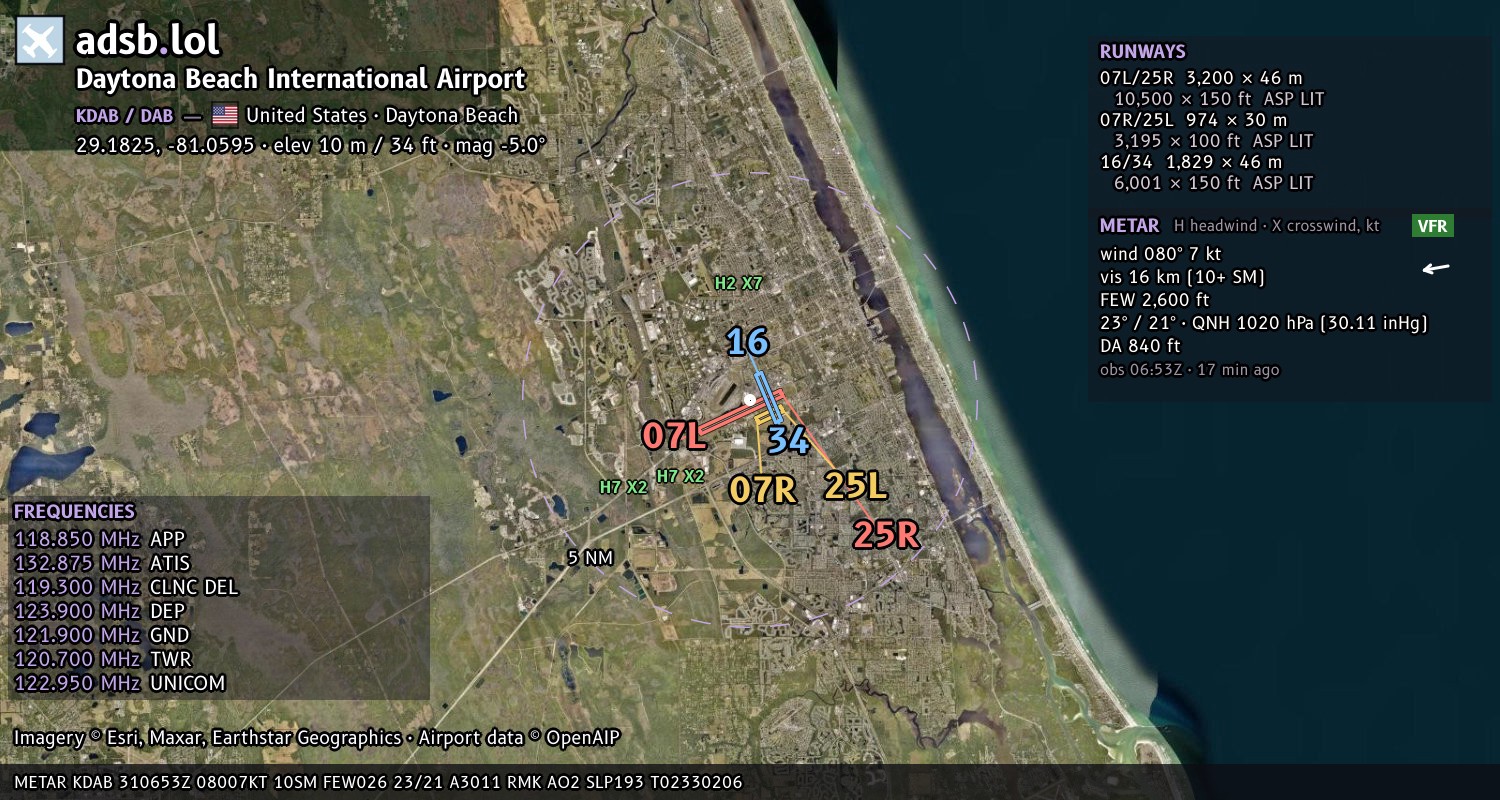Image resolution: width=1500 pixels, height=800 pixels.
Task: Click the 122.950 MHz UNICOM frequency
Action: (119, 683)
